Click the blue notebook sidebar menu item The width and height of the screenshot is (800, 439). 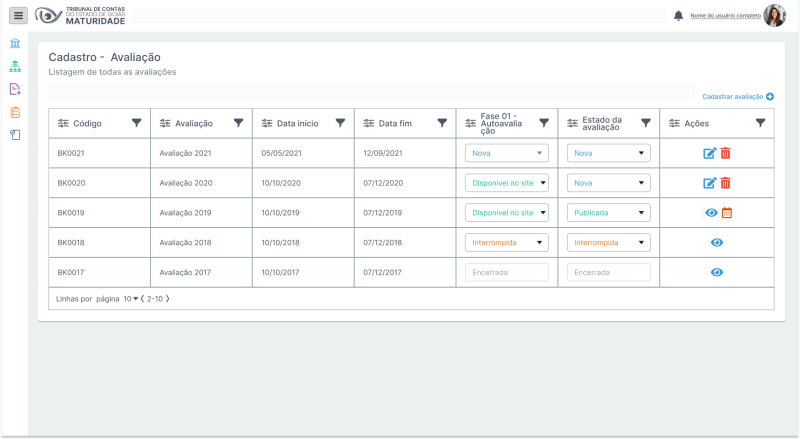(x=15, y=134)
